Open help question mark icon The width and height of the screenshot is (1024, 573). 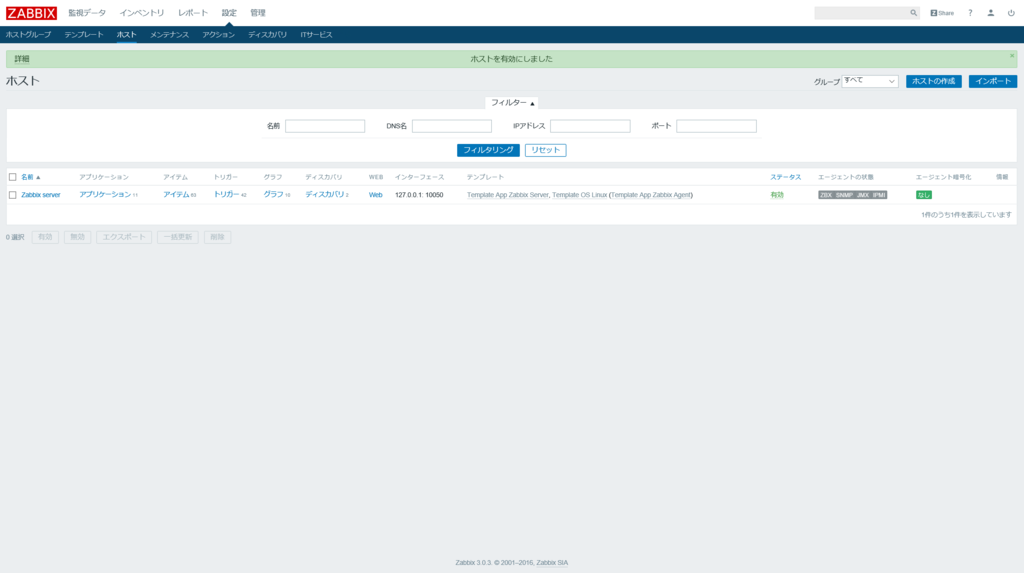[x=970, y=13]
